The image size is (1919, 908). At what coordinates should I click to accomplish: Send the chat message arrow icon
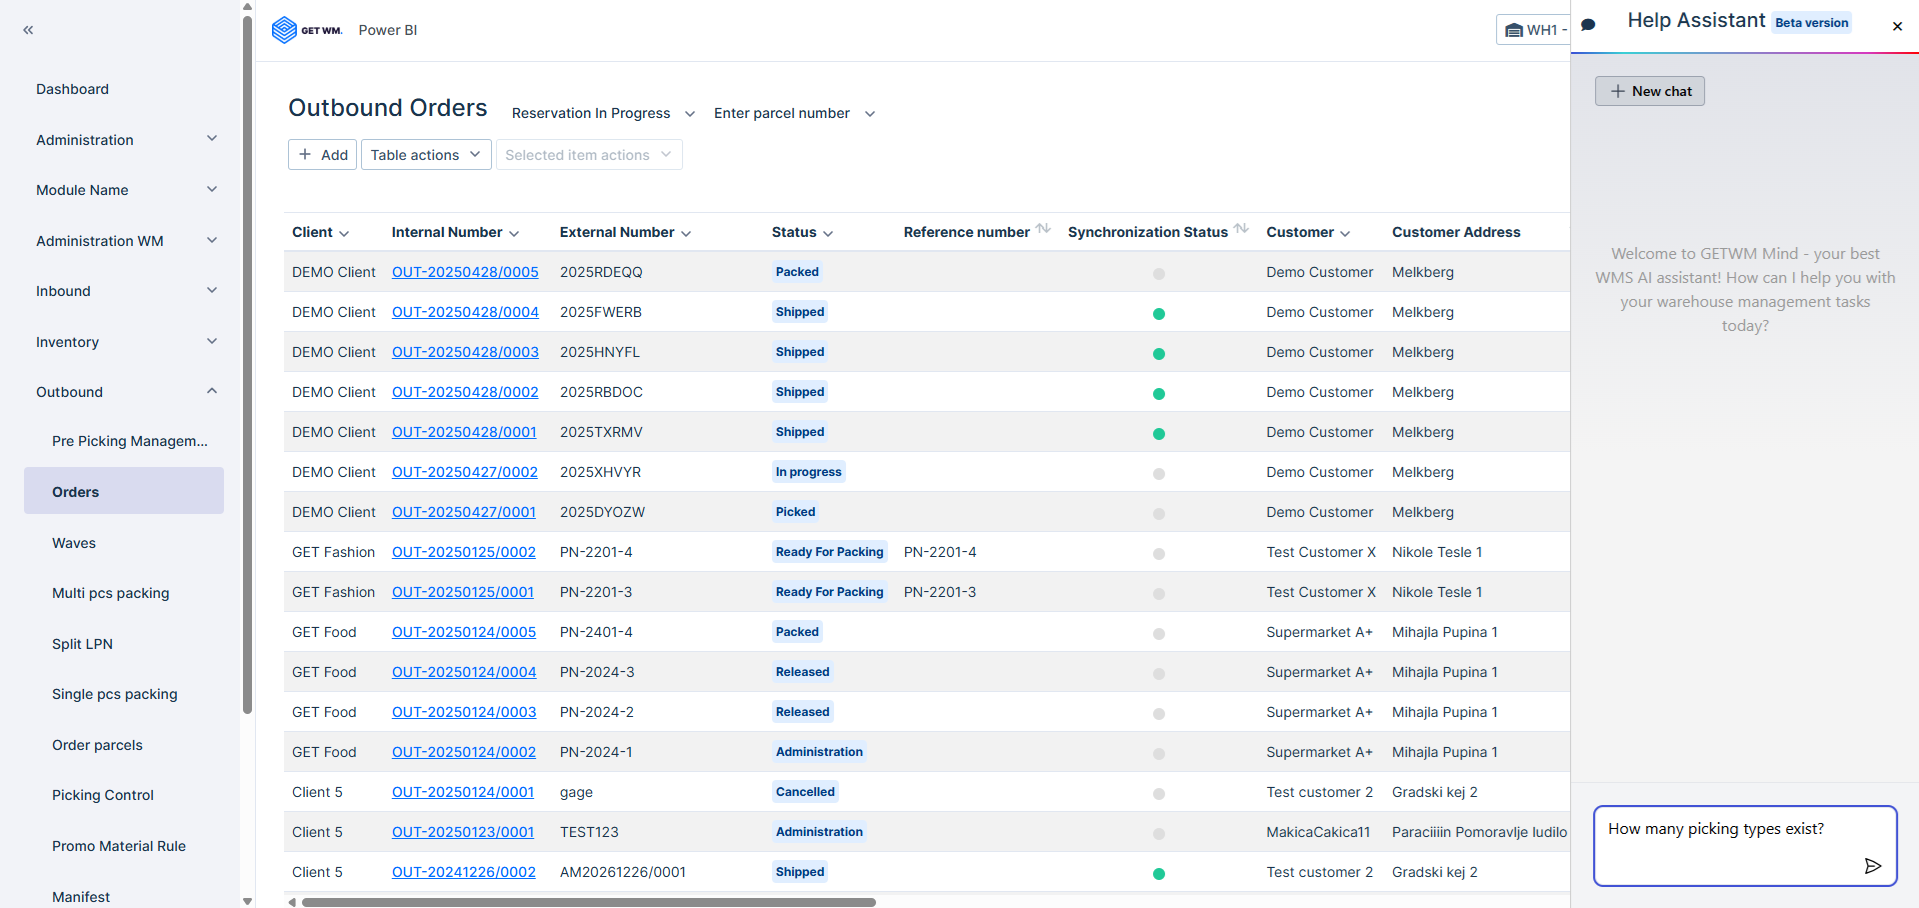pos(1873,866)
